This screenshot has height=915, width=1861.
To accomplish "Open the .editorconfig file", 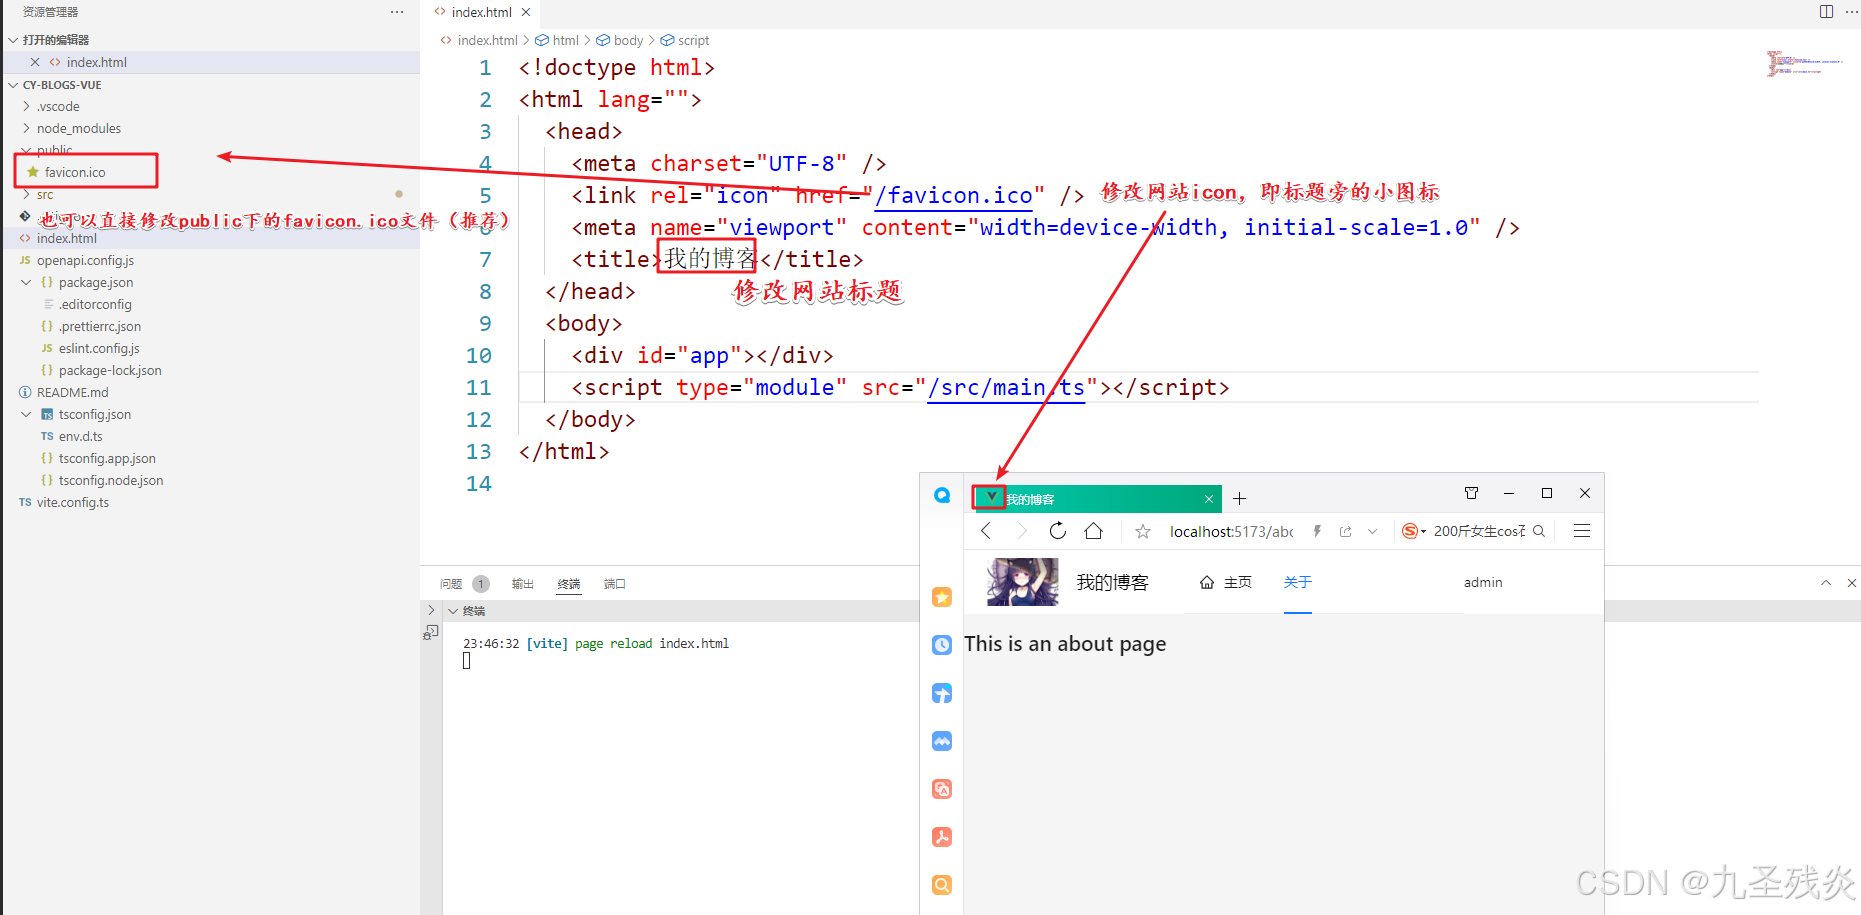I will click(x=95, y=304).
